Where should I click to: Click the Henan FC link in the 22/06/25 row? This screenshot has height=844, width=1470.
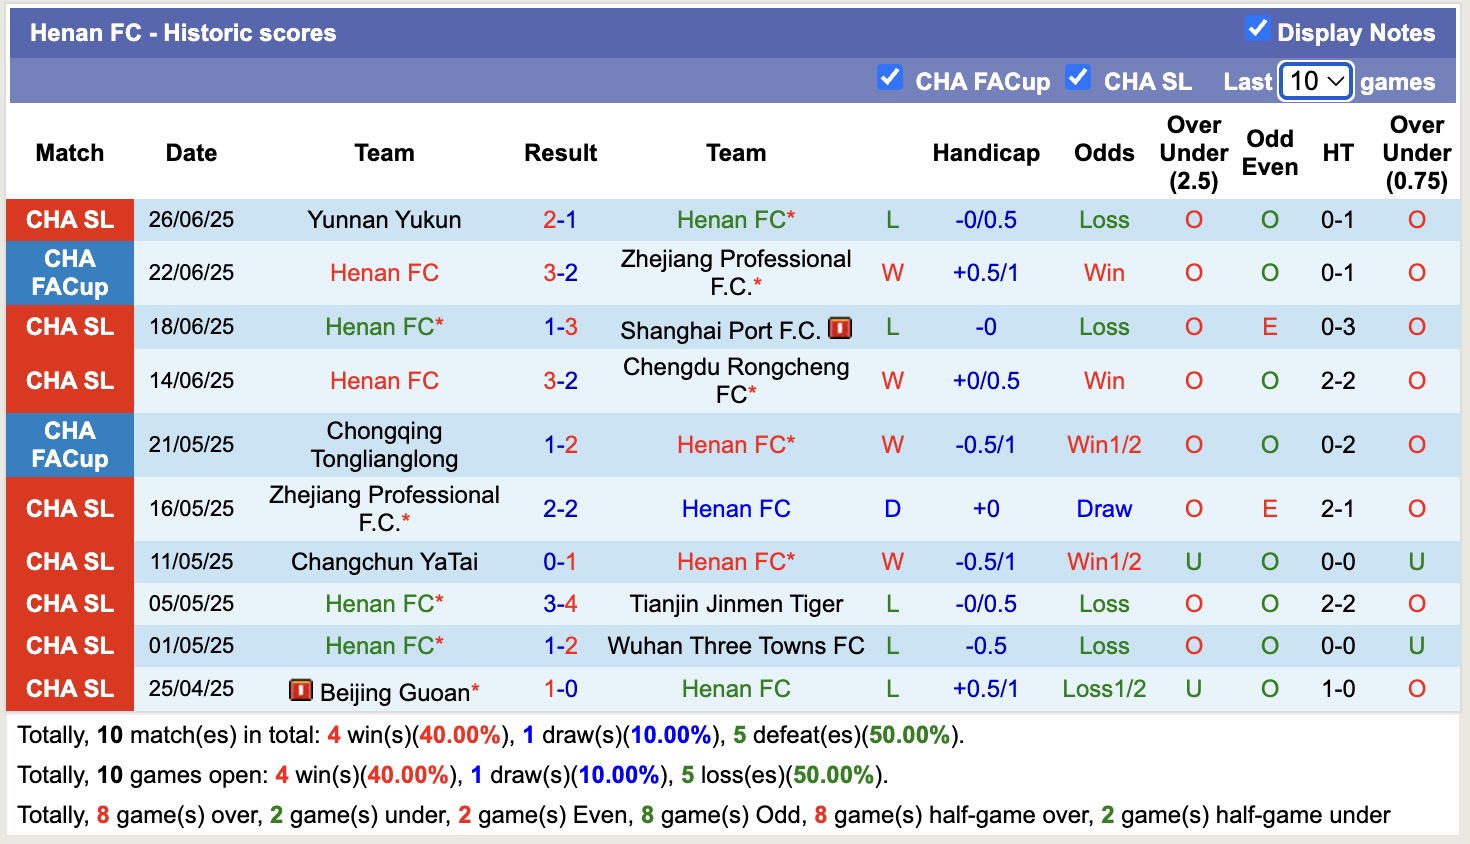[384, 273]
